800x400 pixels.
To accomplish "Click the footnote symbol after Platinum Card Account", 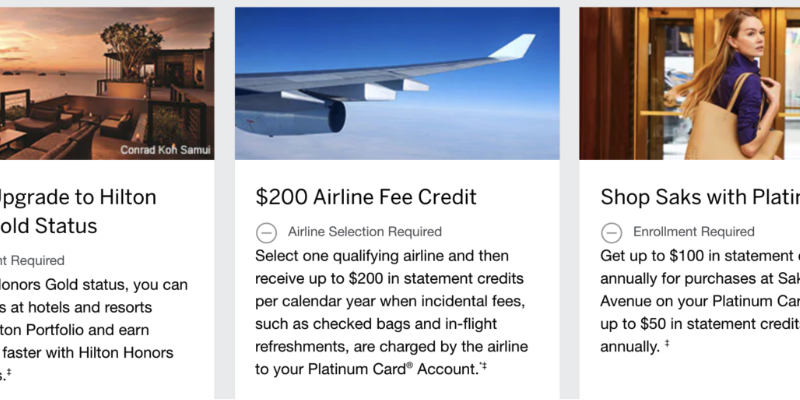I will pyautogui.click(x=483, y=366).
